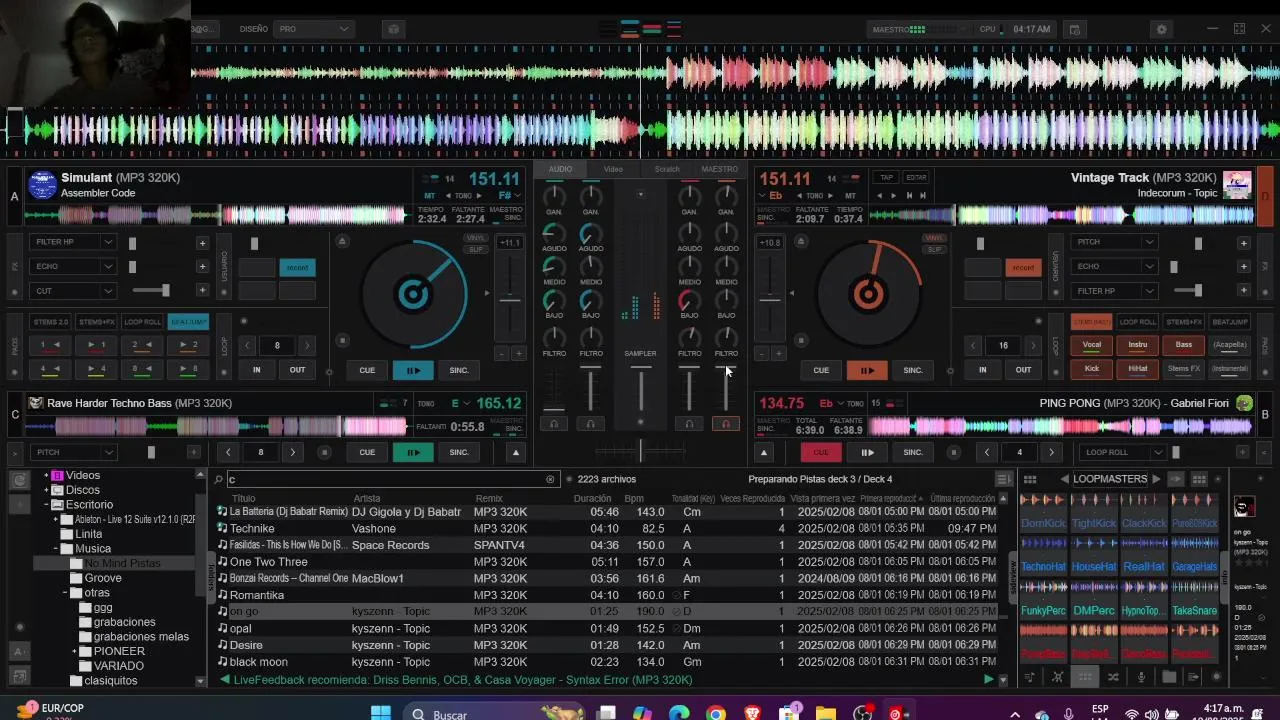Viewport: 1280px width, 720px height.
Task: Select deck D BEATJUMP pad page
Action: click(1230, 322)
